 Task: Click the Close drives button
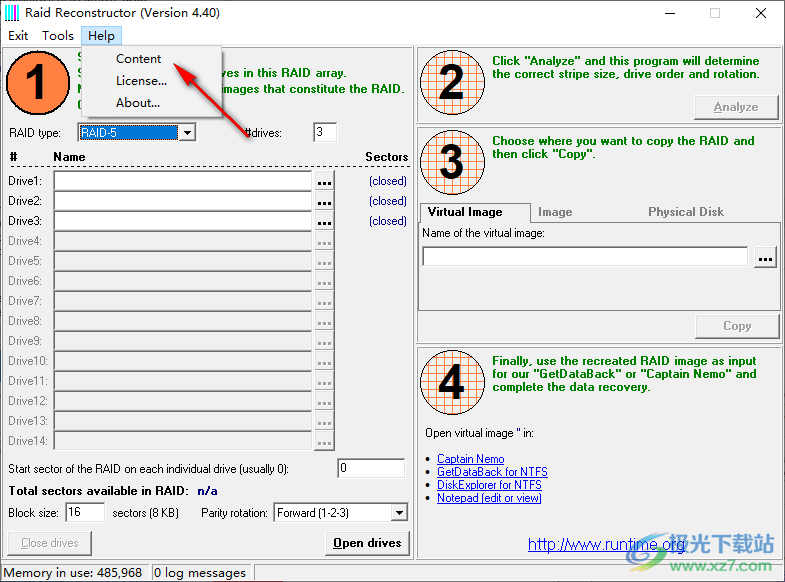50,543
